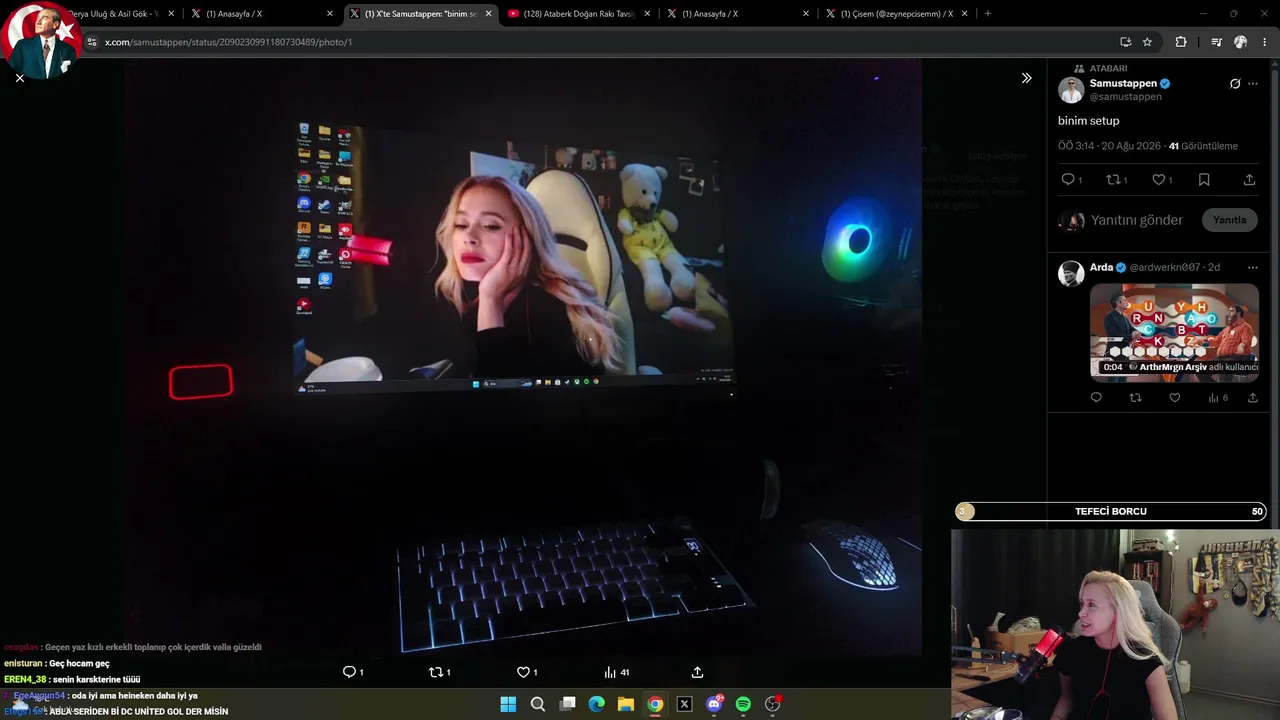Open the Windows Start menu
Screen dimensions: 1280x720
tap(508, 704)
